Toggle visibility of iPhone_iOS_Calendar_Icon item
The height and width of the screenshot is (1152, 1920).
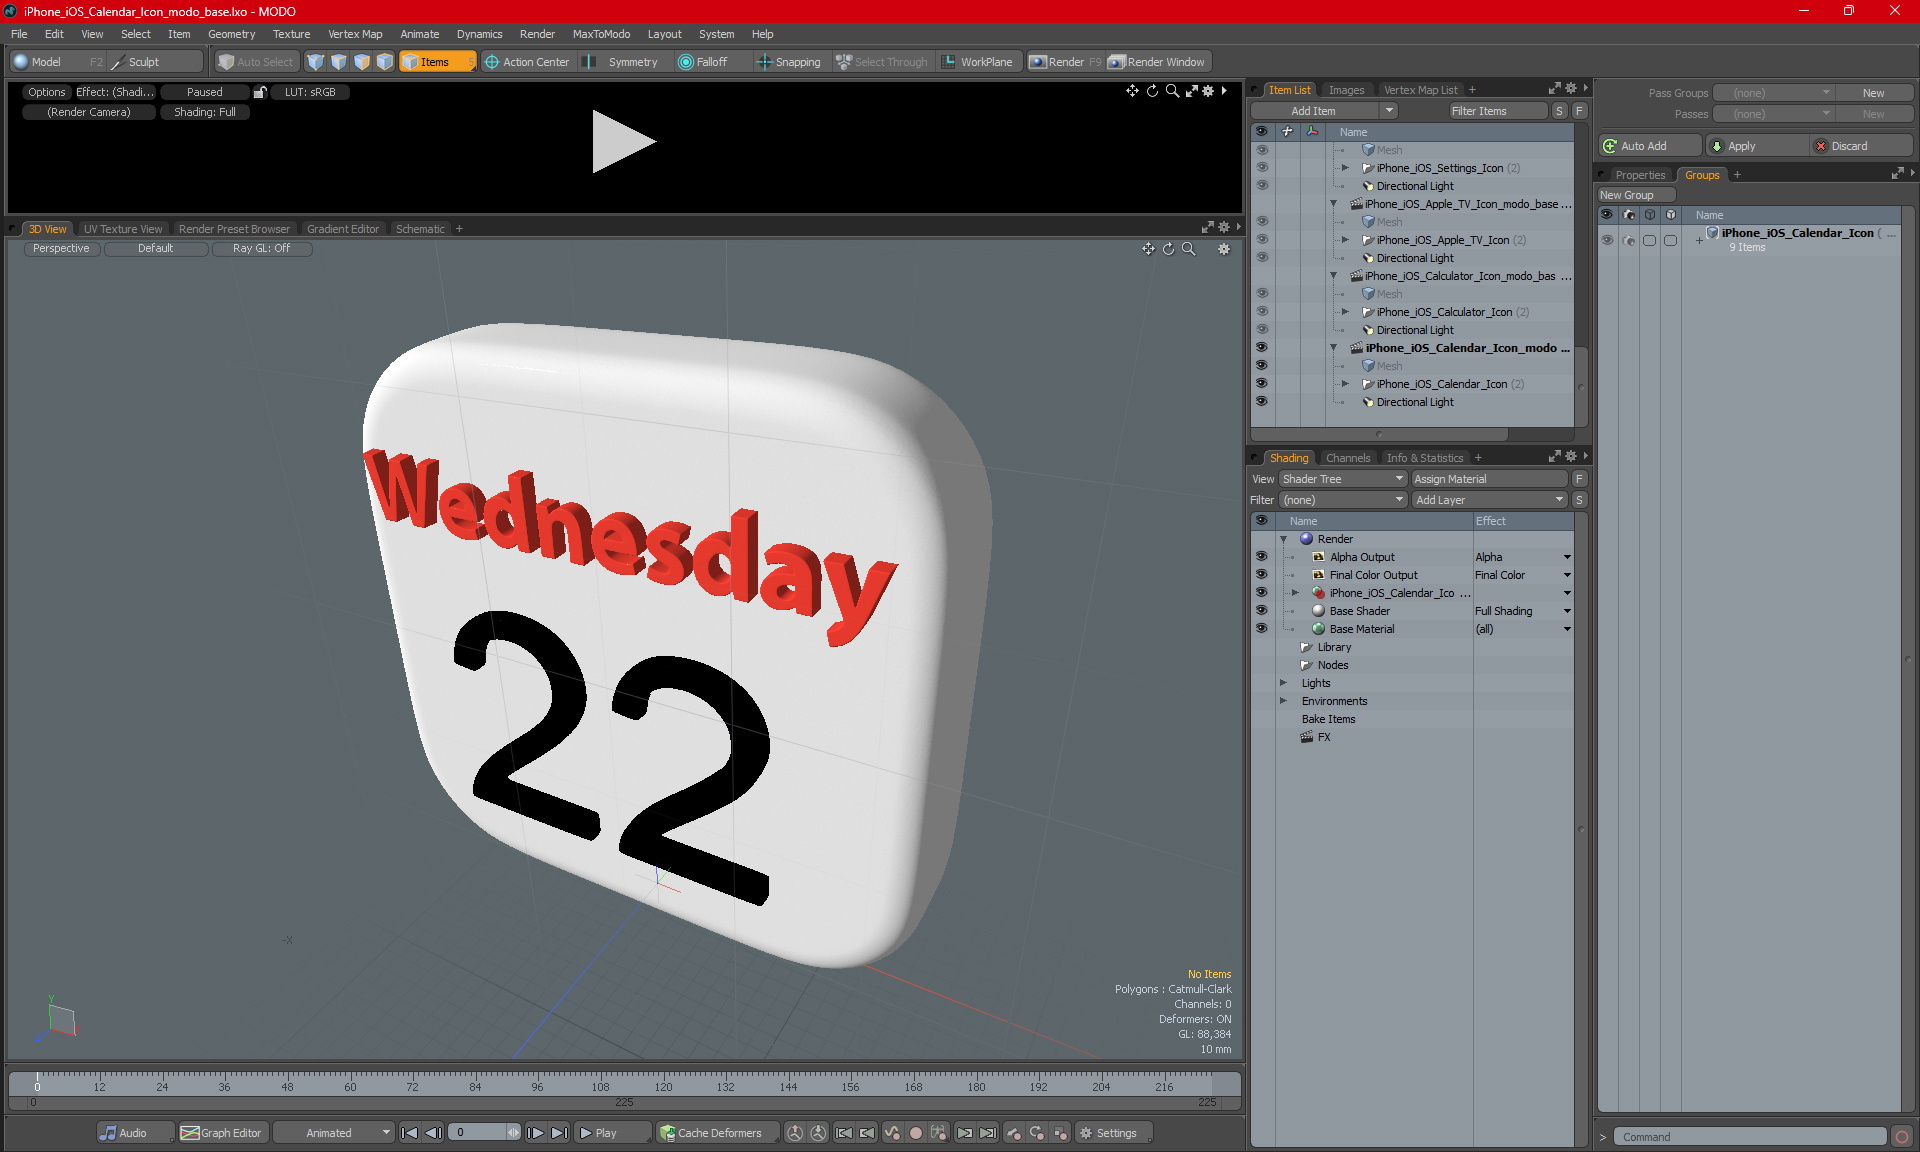click(1261, 384)
